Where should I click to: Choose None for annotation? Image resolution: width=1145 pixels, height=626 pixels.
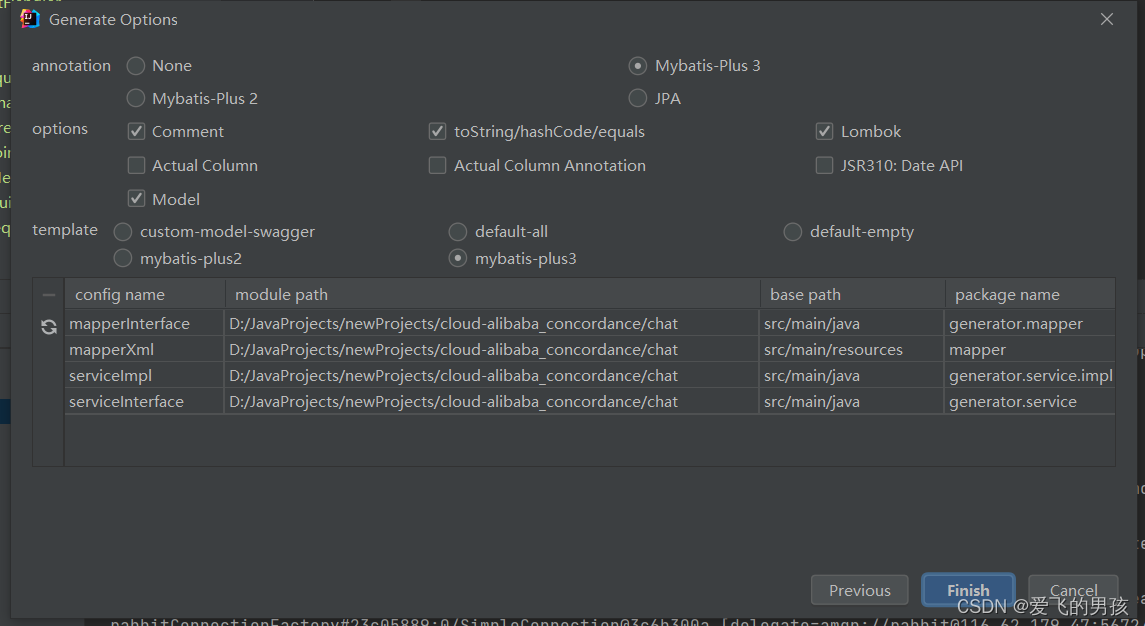point(136,65)
